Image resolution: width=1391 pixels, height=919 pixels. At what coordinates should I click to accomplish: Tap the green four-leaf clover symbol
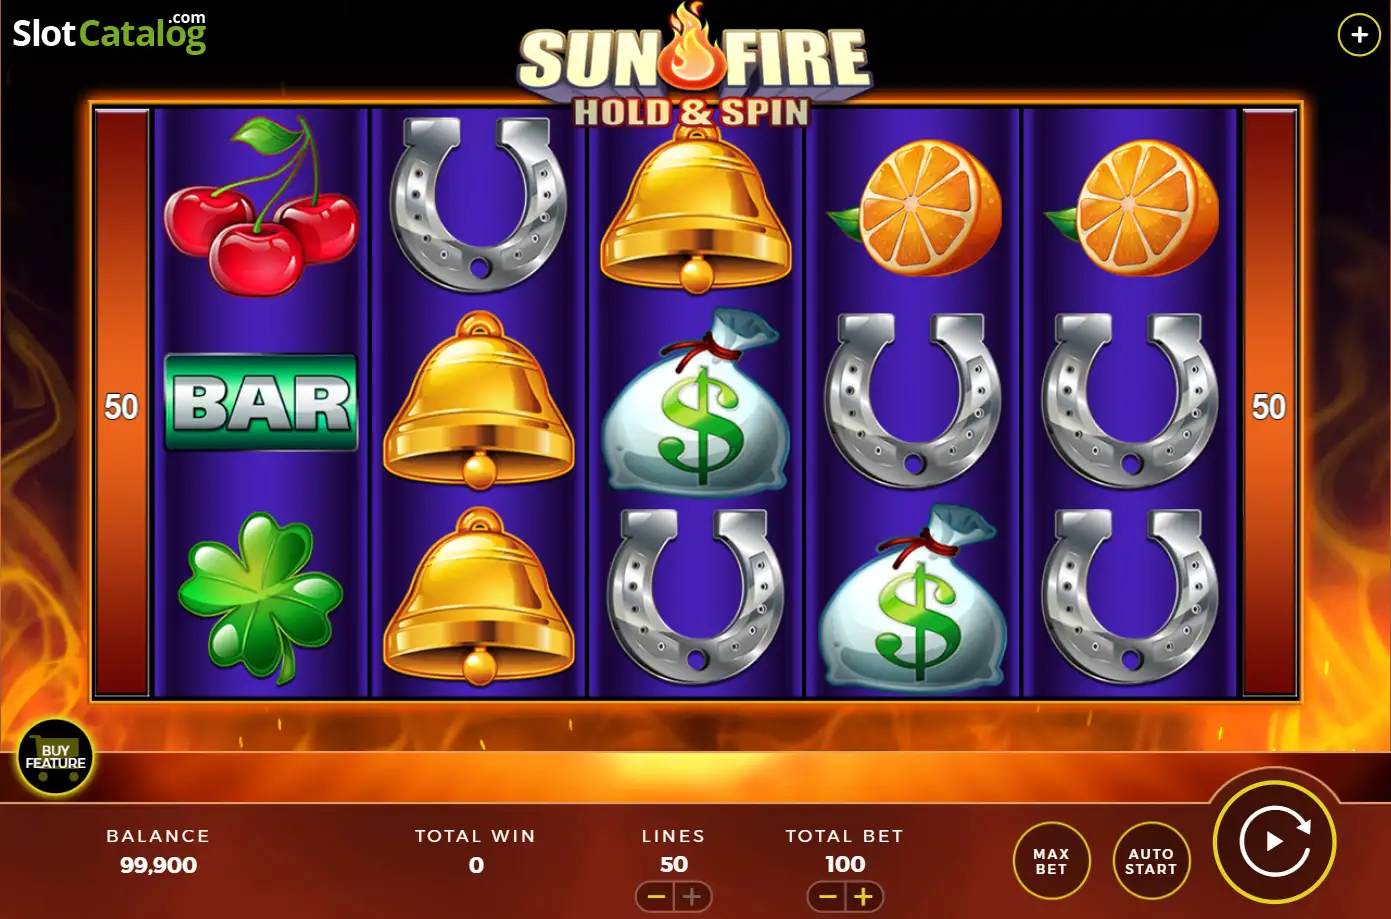261,596
